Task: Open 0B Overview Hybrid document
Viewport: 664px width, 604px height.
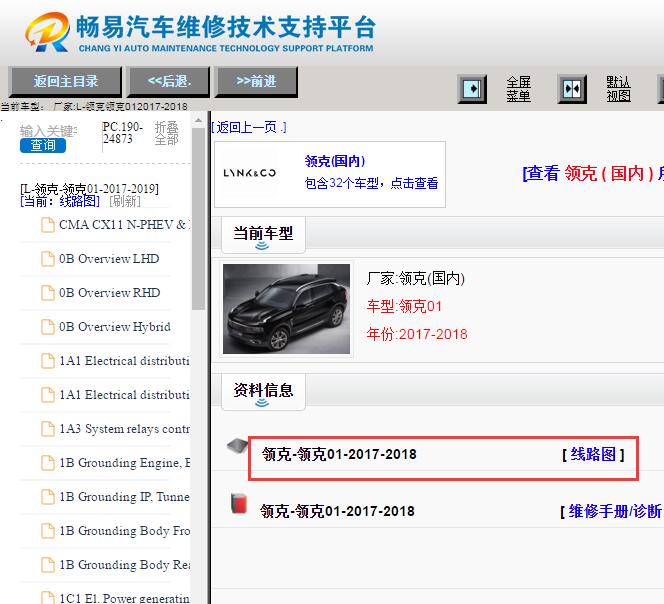Action: [115, 327]
